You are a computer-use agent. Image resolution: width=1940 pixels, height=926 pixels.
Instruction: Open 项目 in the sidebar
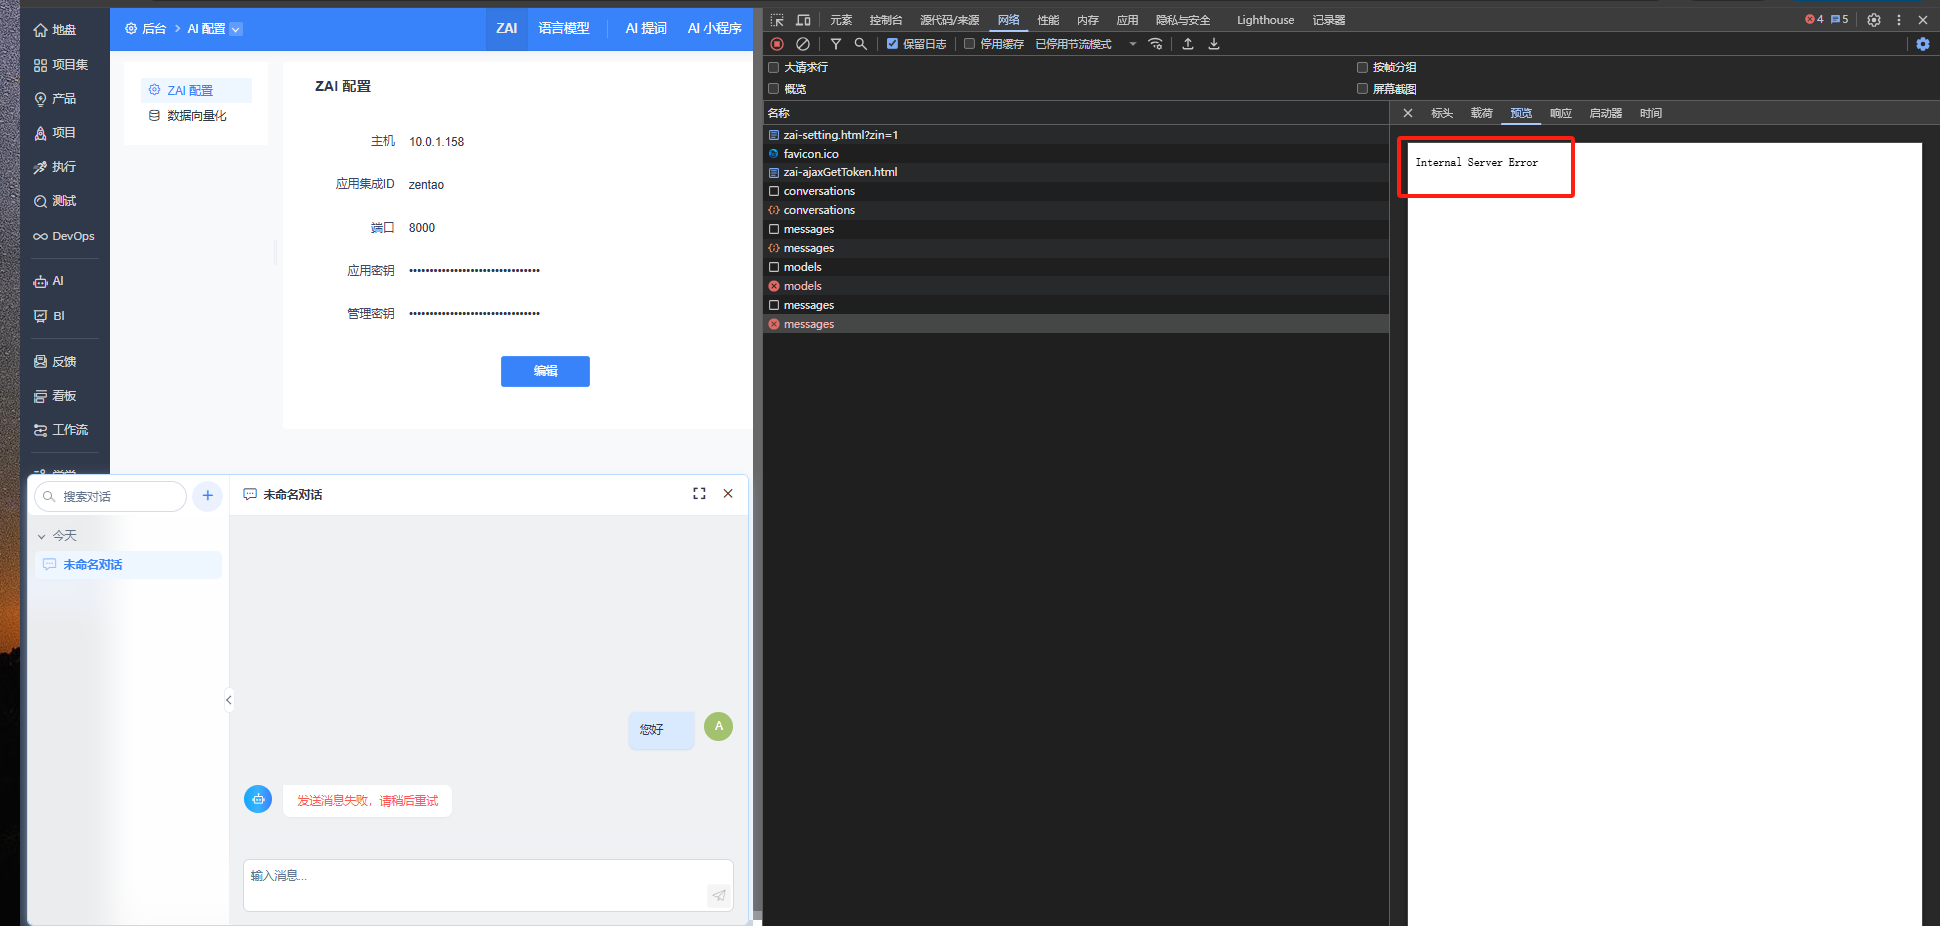(55, 133)
